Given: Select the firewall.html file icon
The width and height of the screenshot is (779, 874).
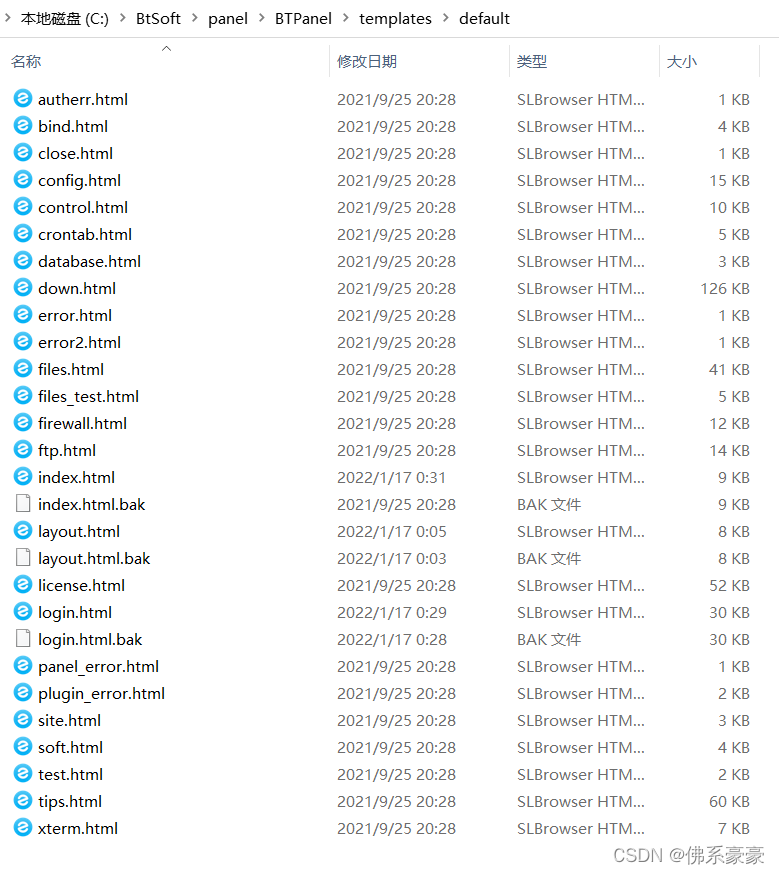Looking at the screenshot, I should click(x=23, y=423).
